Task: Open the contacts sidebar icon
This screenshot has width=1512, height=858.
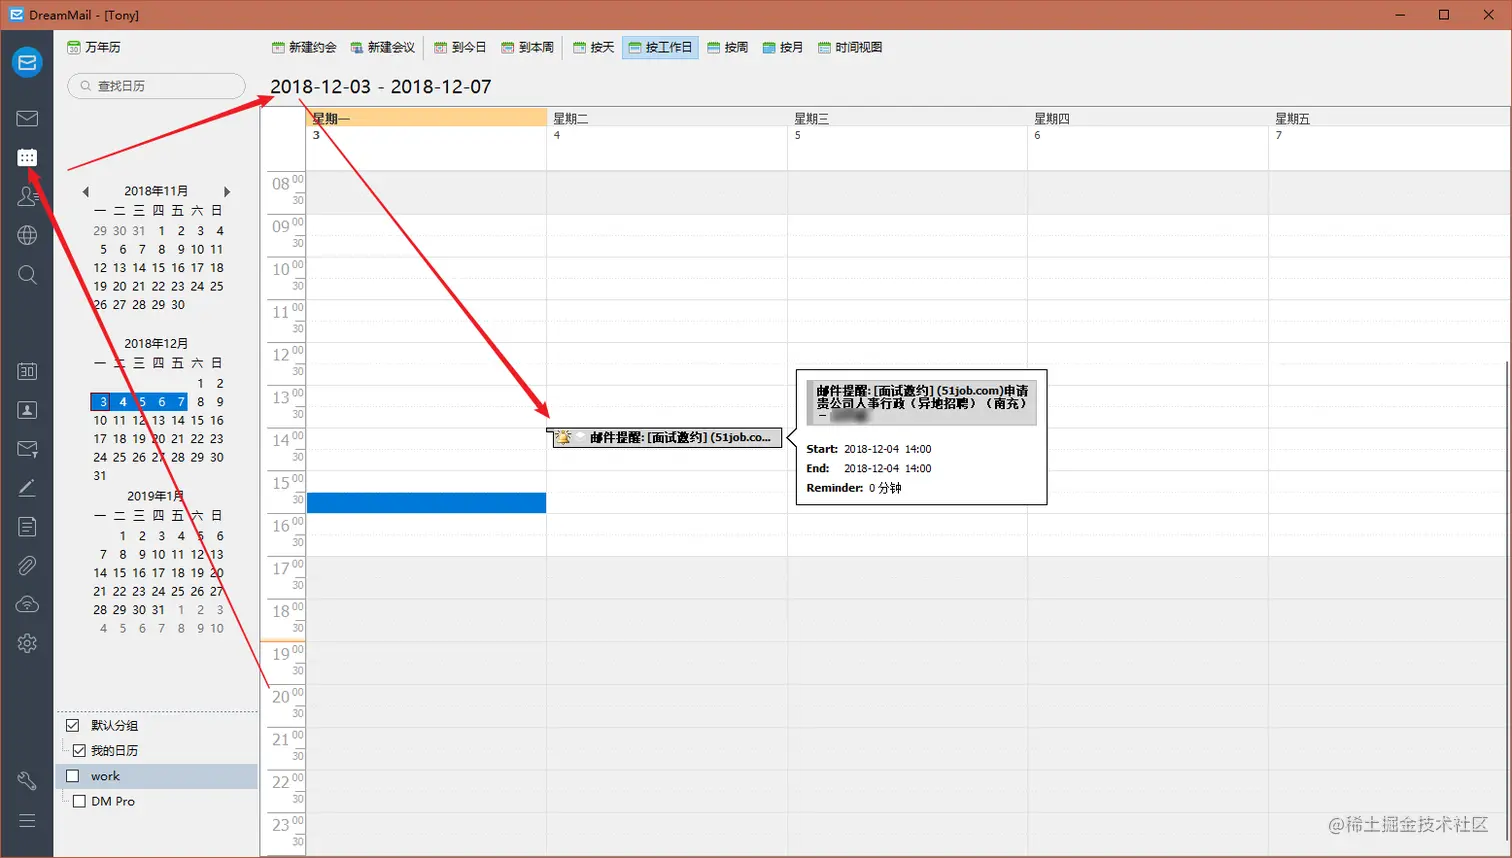Action: [27, 196]
